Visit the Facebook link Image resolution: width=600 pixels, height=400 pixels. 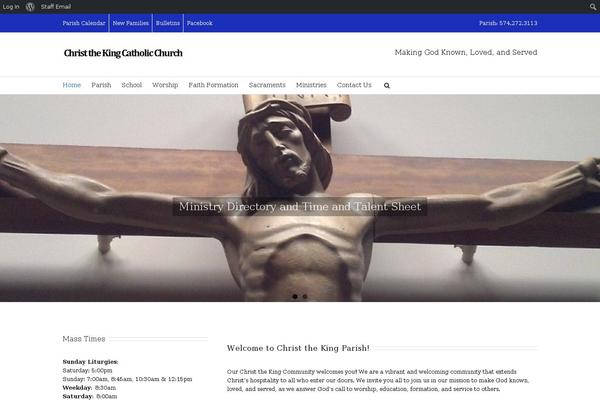pos(200,23)
